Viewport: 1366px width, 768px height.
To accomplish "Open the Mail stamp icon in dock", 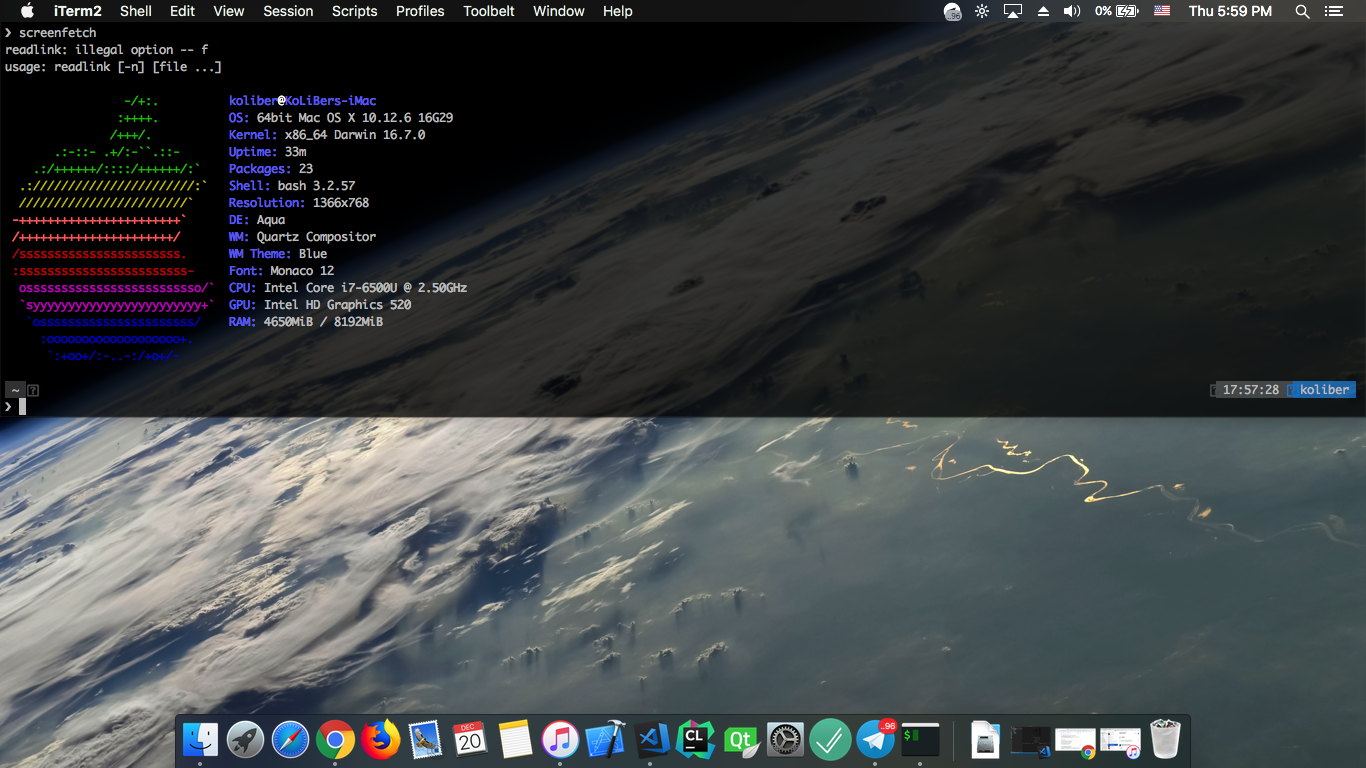I will (x=425, y=740).
